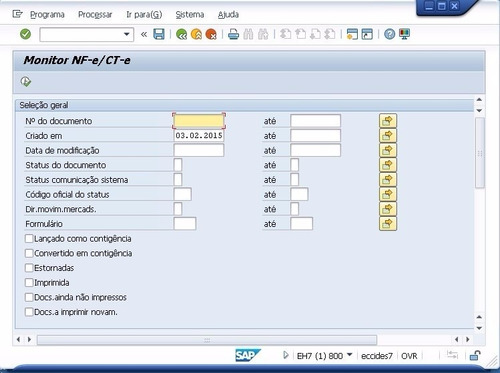Open the command field dropdown arrow
This screenshot has height=373, width=500.
pyautogui.click(x=127, y=34)
